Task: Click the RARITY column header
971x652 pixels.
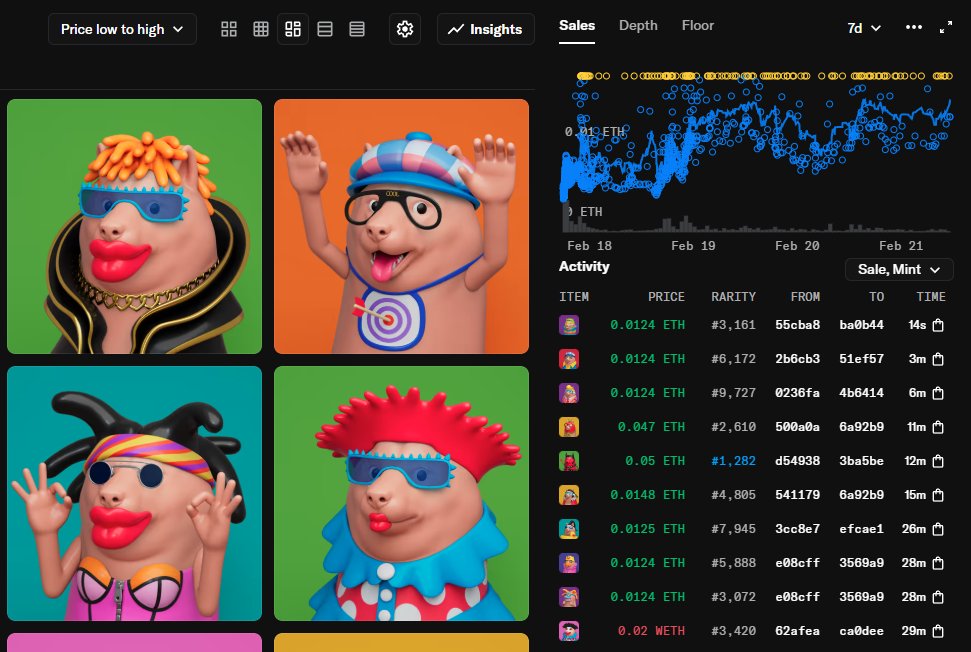Action: pyautogui.click(x=733, y=297)
